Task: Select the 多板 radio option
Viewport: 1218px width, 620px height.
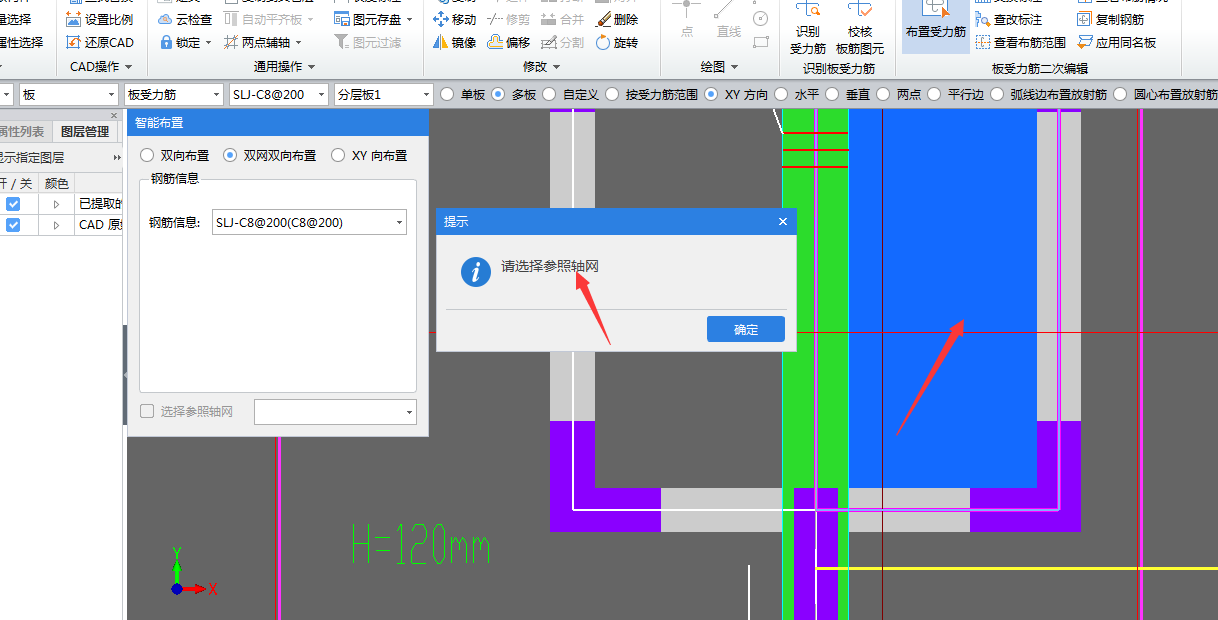Action: pyautogui.click(x=514, y=94)
